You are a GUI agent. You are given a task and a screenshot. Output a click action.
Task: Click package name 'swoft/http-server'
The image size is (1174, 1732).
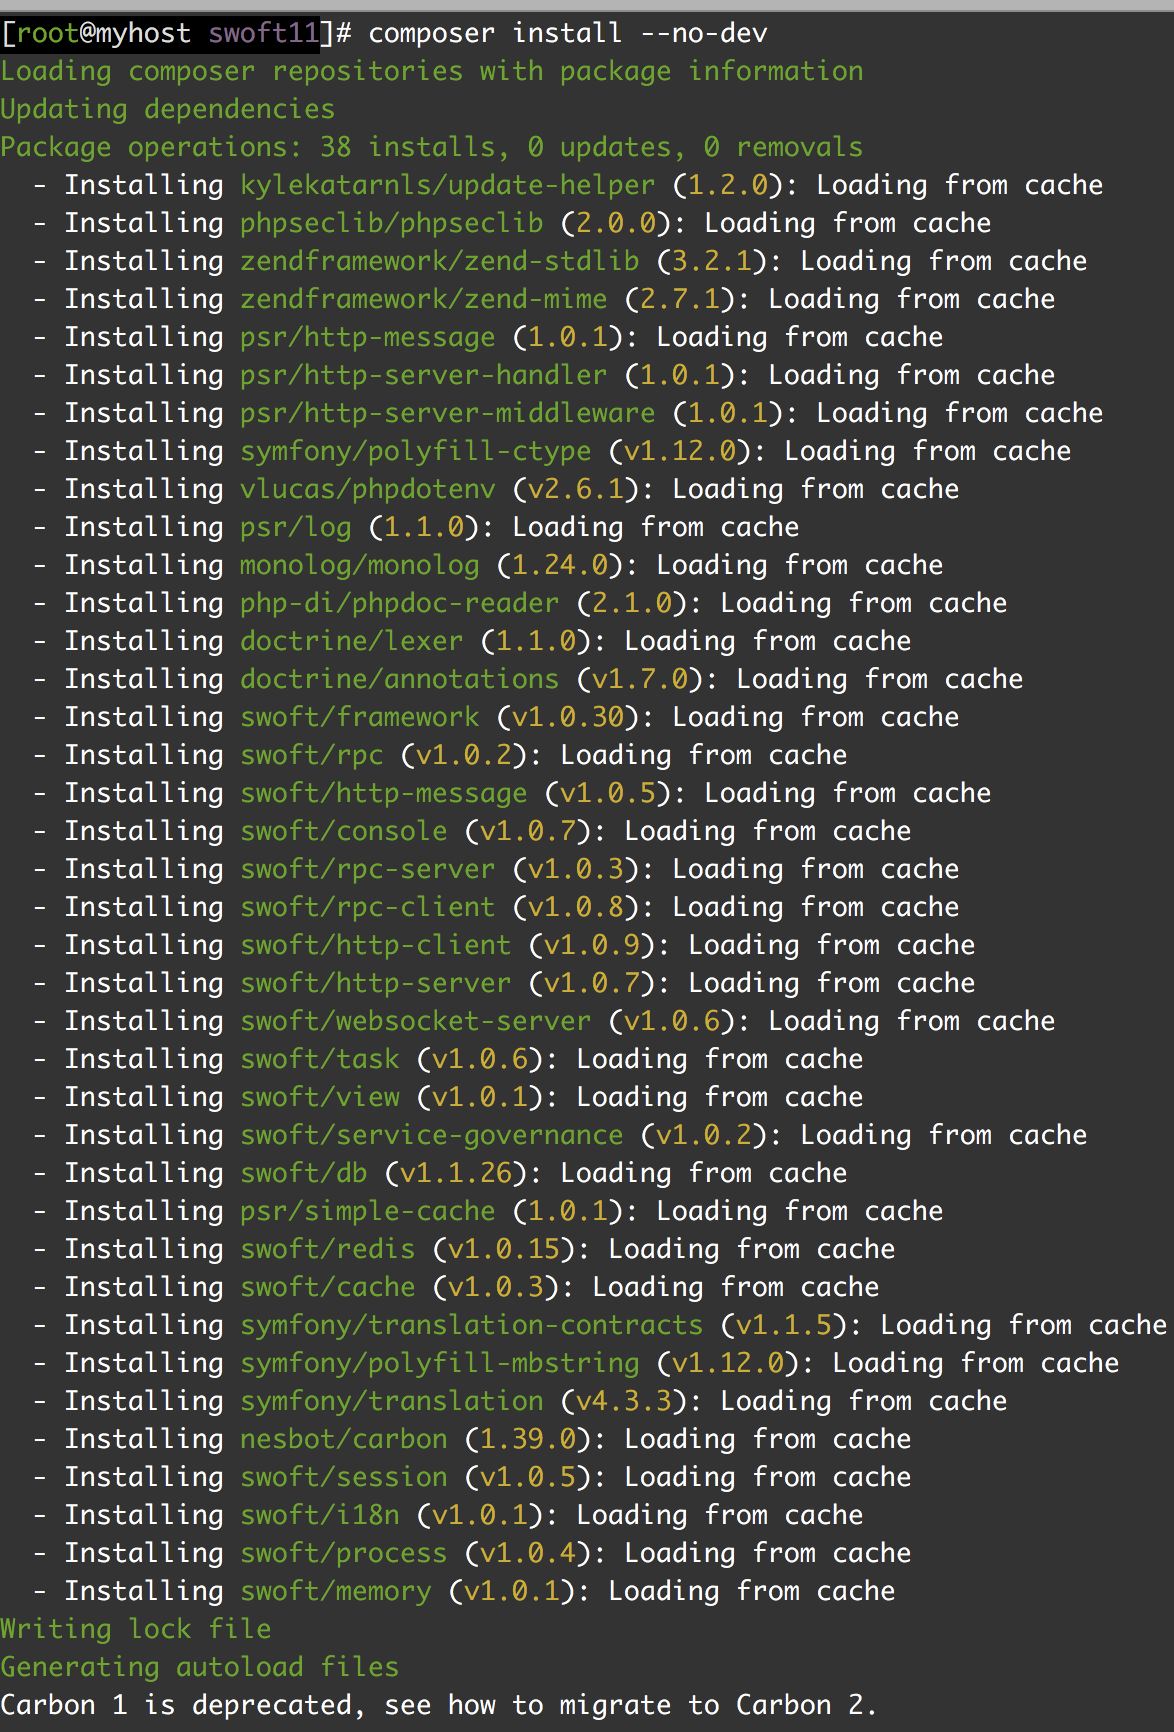pos(376,984)
